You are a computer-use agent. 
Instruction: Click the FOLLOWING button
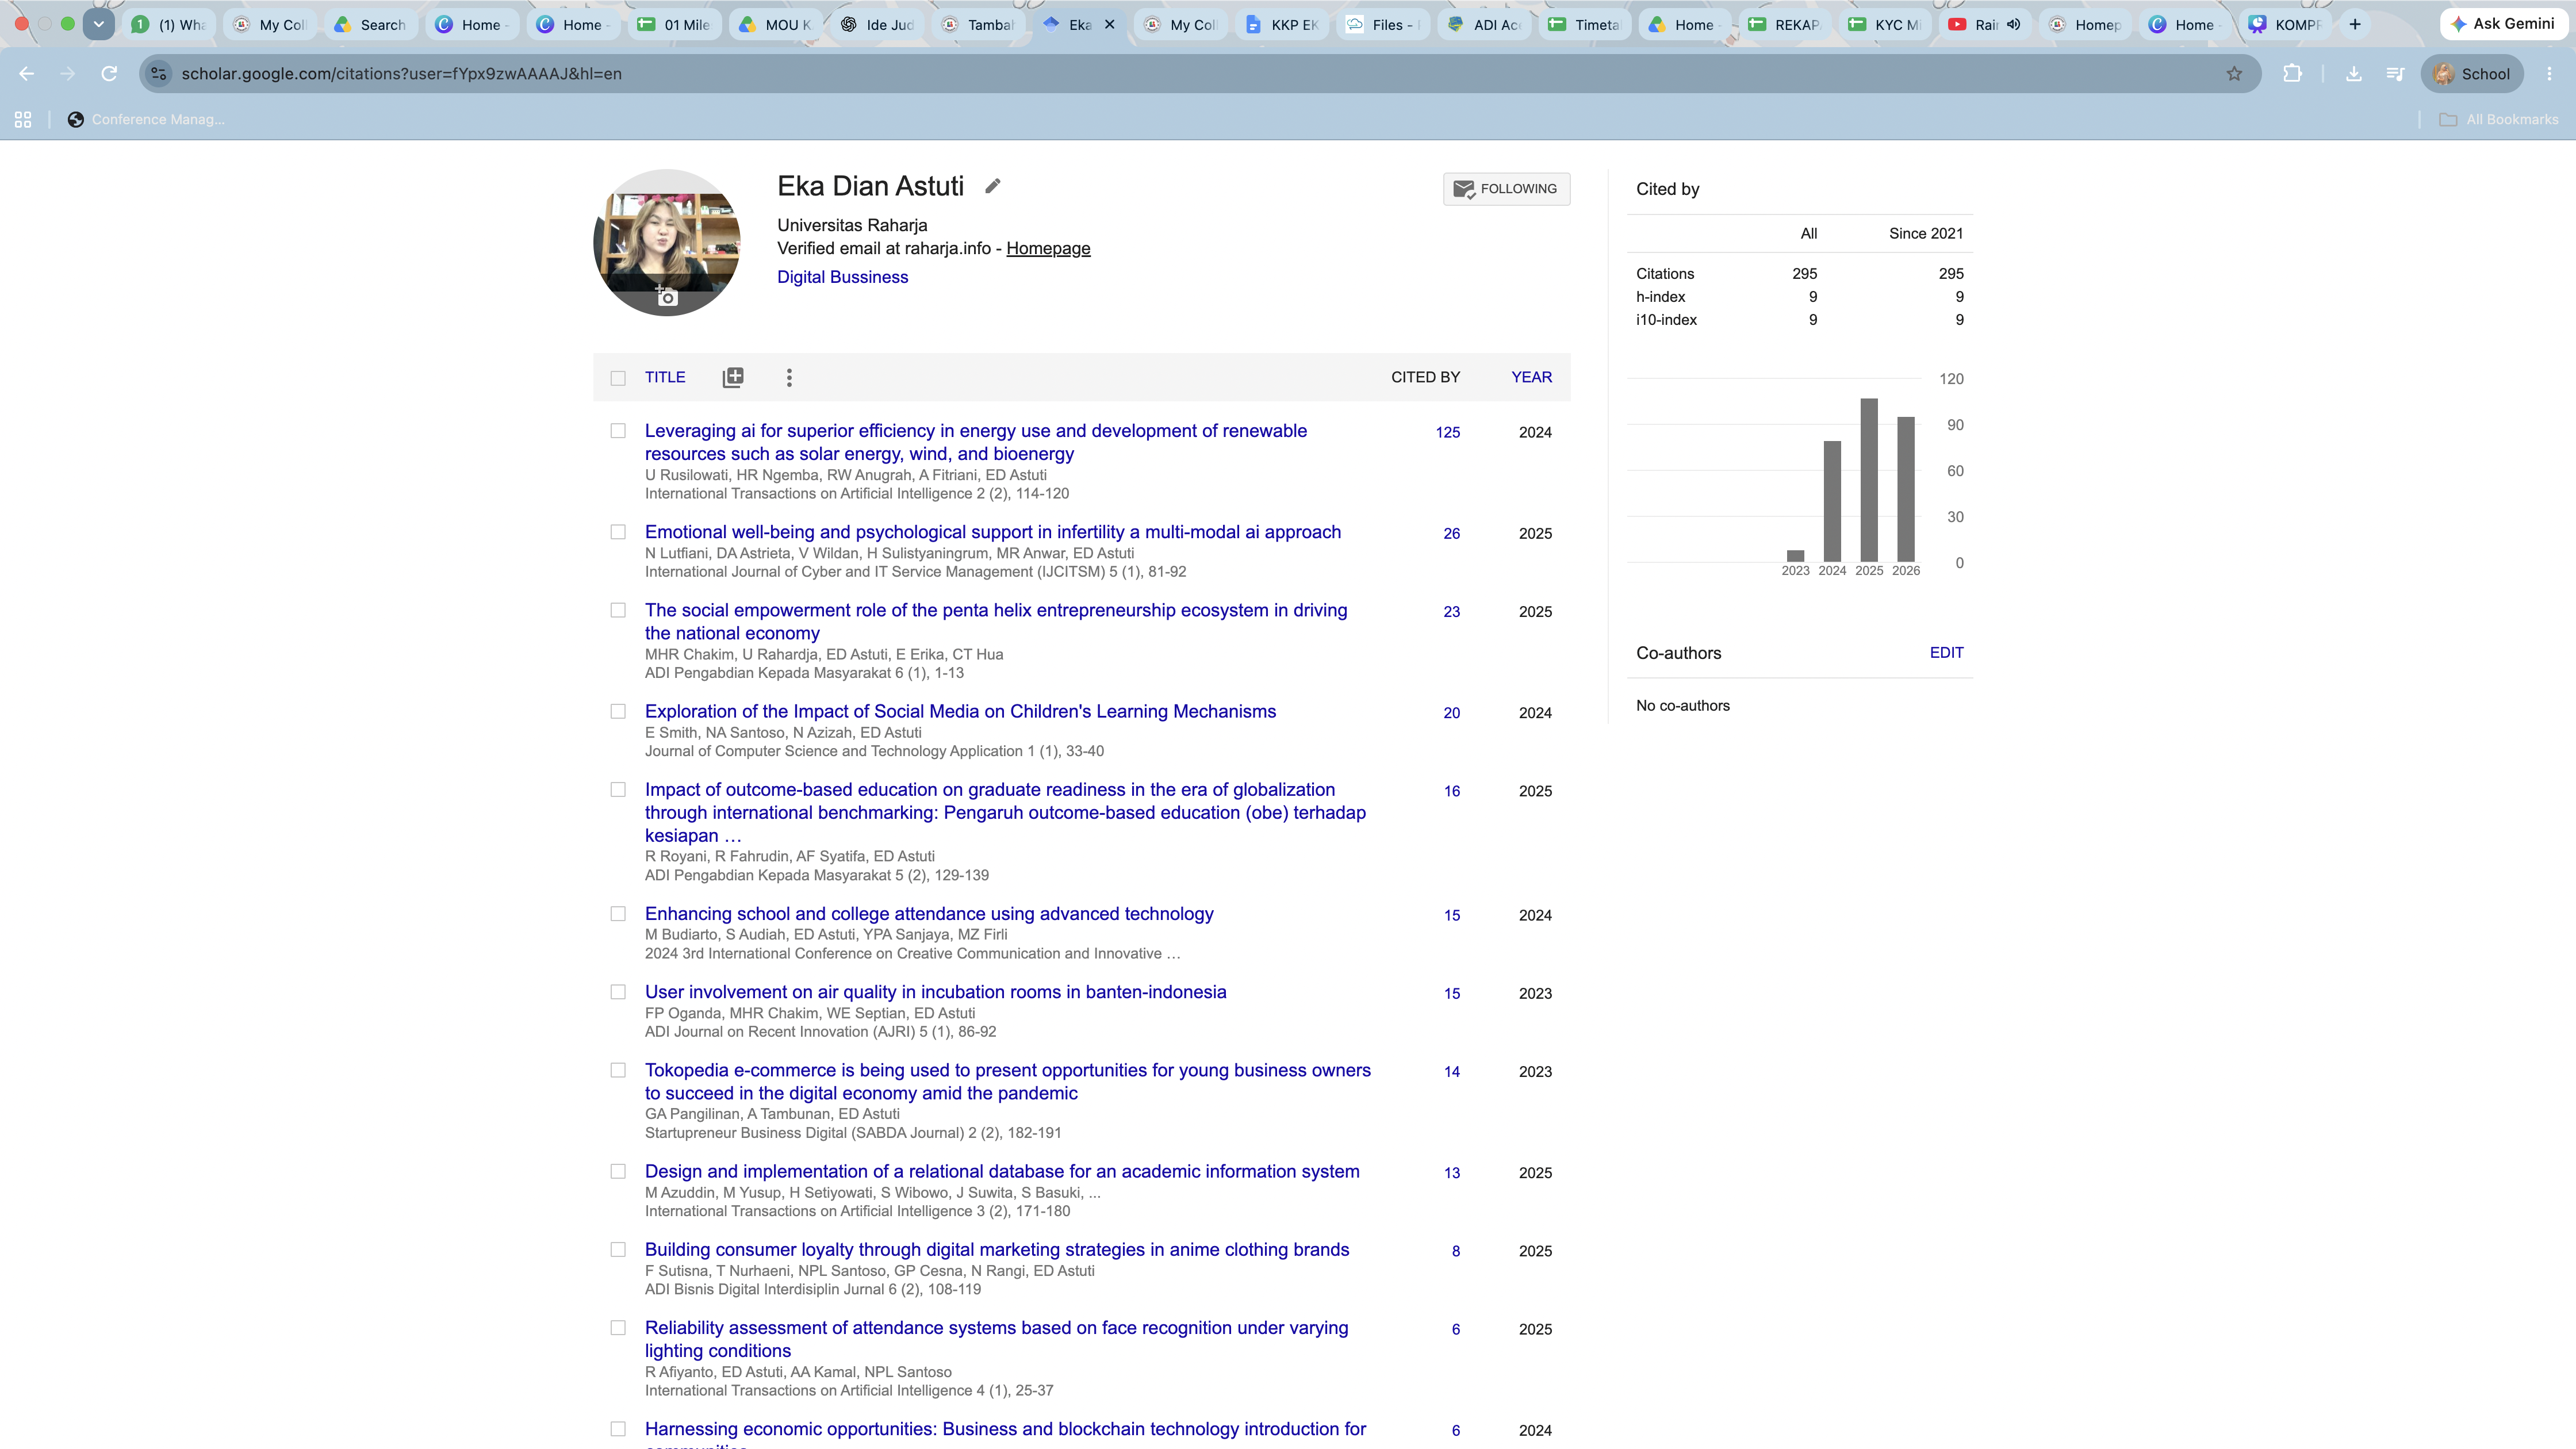point(1506,189)
